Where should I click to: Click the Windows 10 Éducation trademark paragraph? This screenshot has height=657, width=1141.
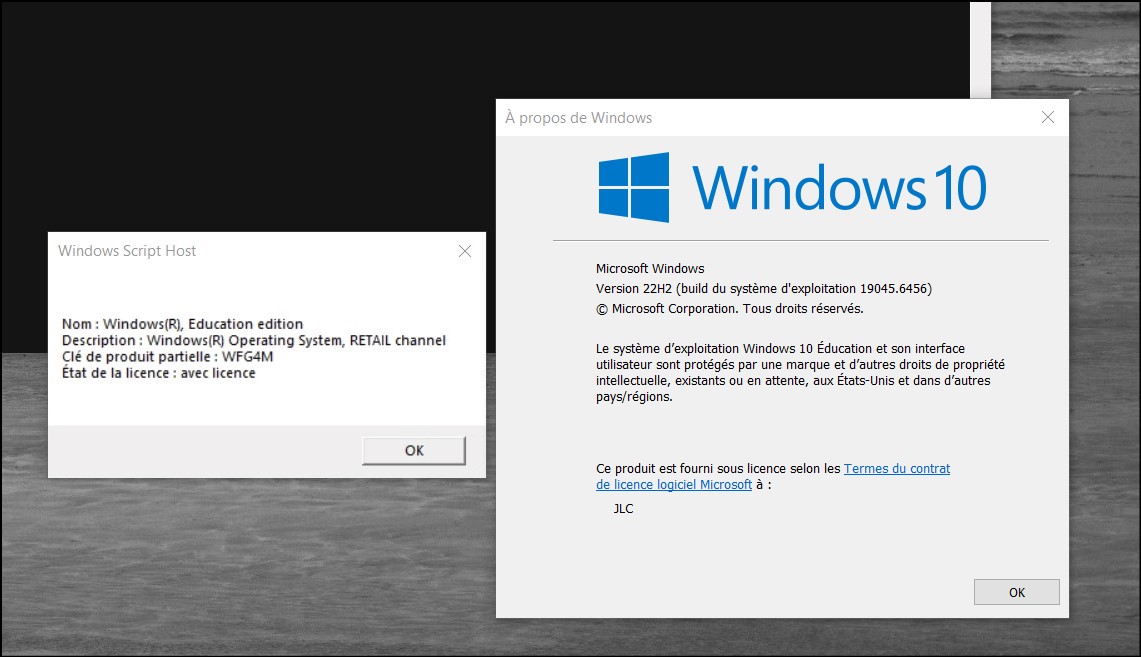tap(800, 373)
